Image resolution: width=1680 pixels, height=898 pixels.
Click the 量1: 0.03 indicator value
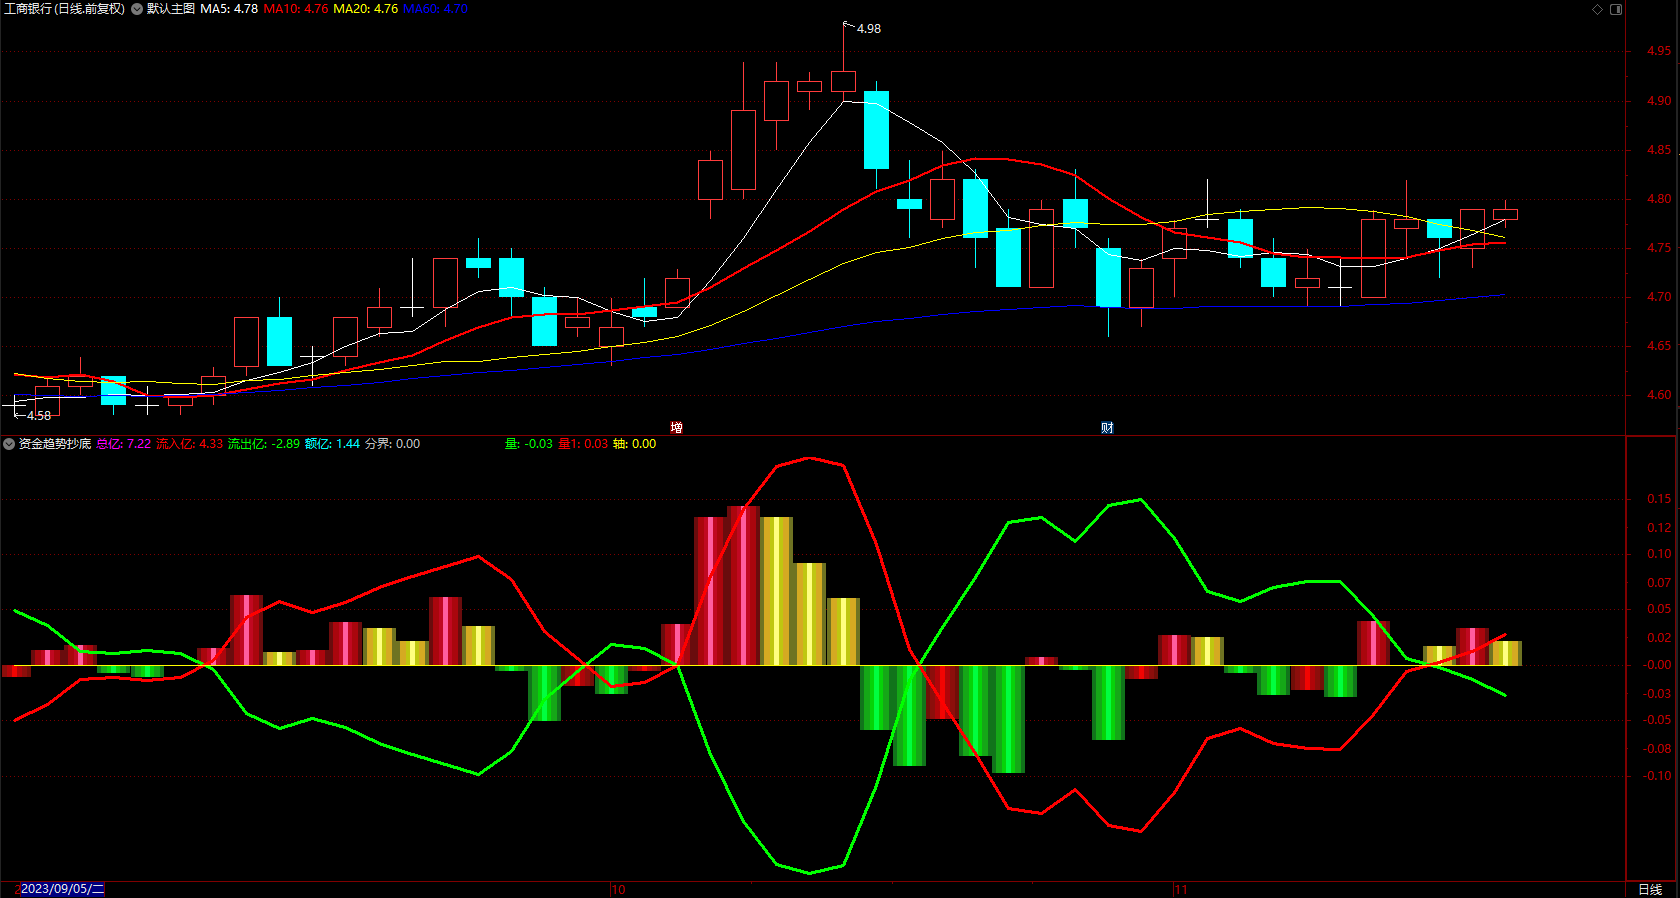click(x=583, y=444)
